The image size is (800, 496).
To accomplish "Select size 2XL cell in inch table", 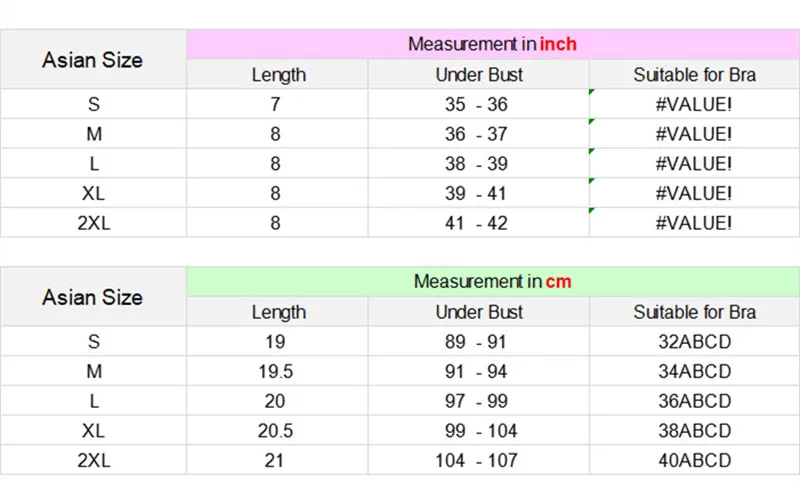I will click(x=93, y=222).
